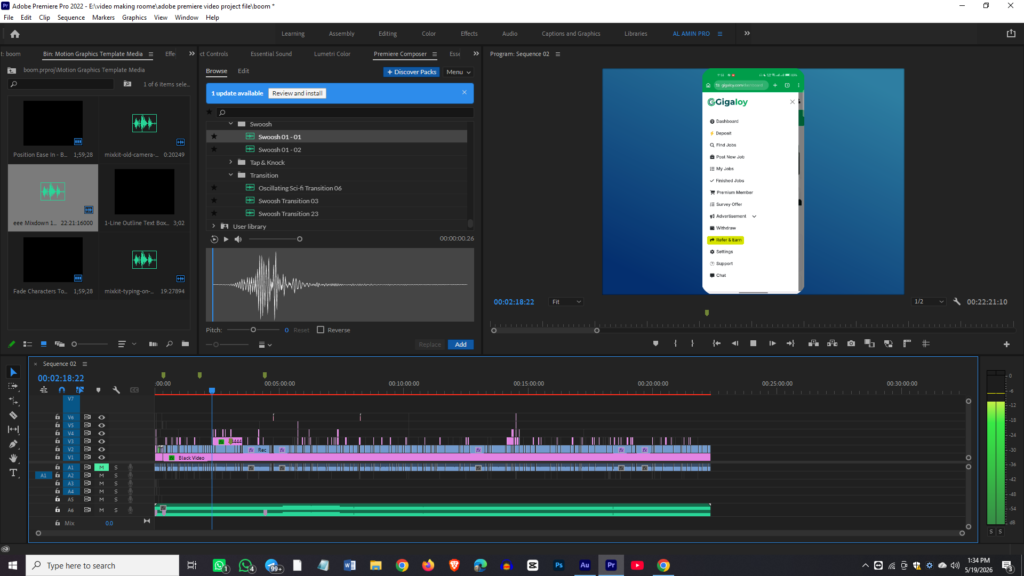
Task: Click the Lift button
Action: click(x=813, y=344)
